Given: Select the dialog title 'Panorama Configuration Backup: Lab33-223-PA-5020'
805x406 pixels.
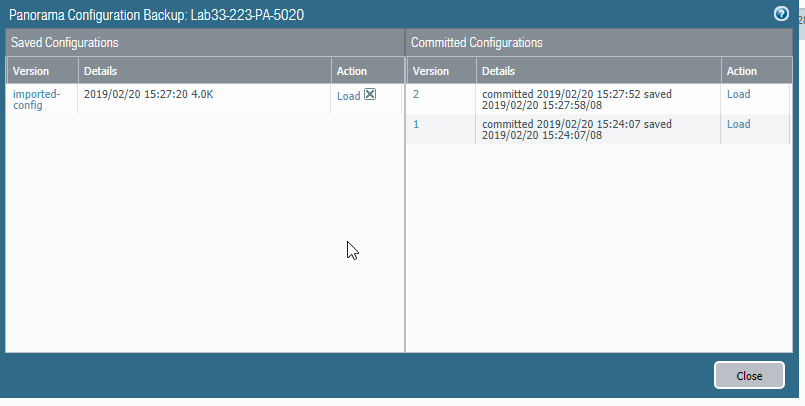Looking at the screenshot, I should tap(157, 15).
